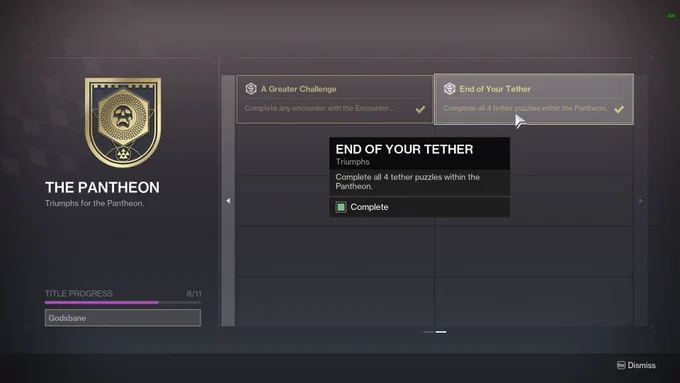Click the 8/11 progress count
The width and height of the screenshot is (680, 383).
pos(194,294)
